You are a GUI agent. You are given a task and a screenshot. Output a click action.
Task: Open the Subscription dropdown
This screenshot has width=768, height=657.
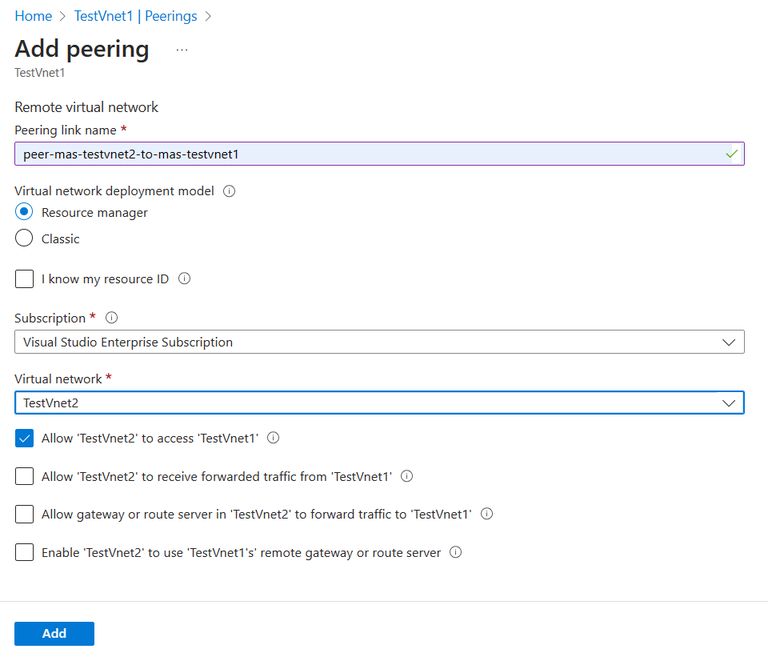click(379, 342)
